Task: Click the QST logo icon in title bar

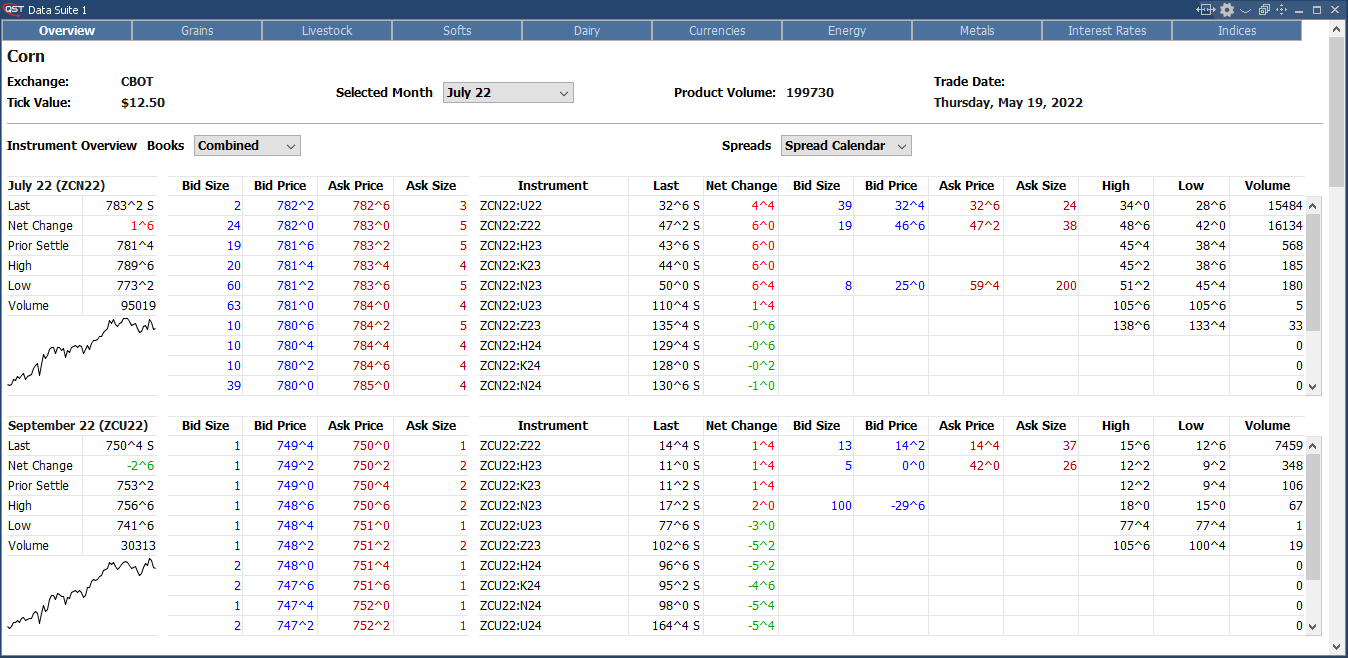Action: 14,9
